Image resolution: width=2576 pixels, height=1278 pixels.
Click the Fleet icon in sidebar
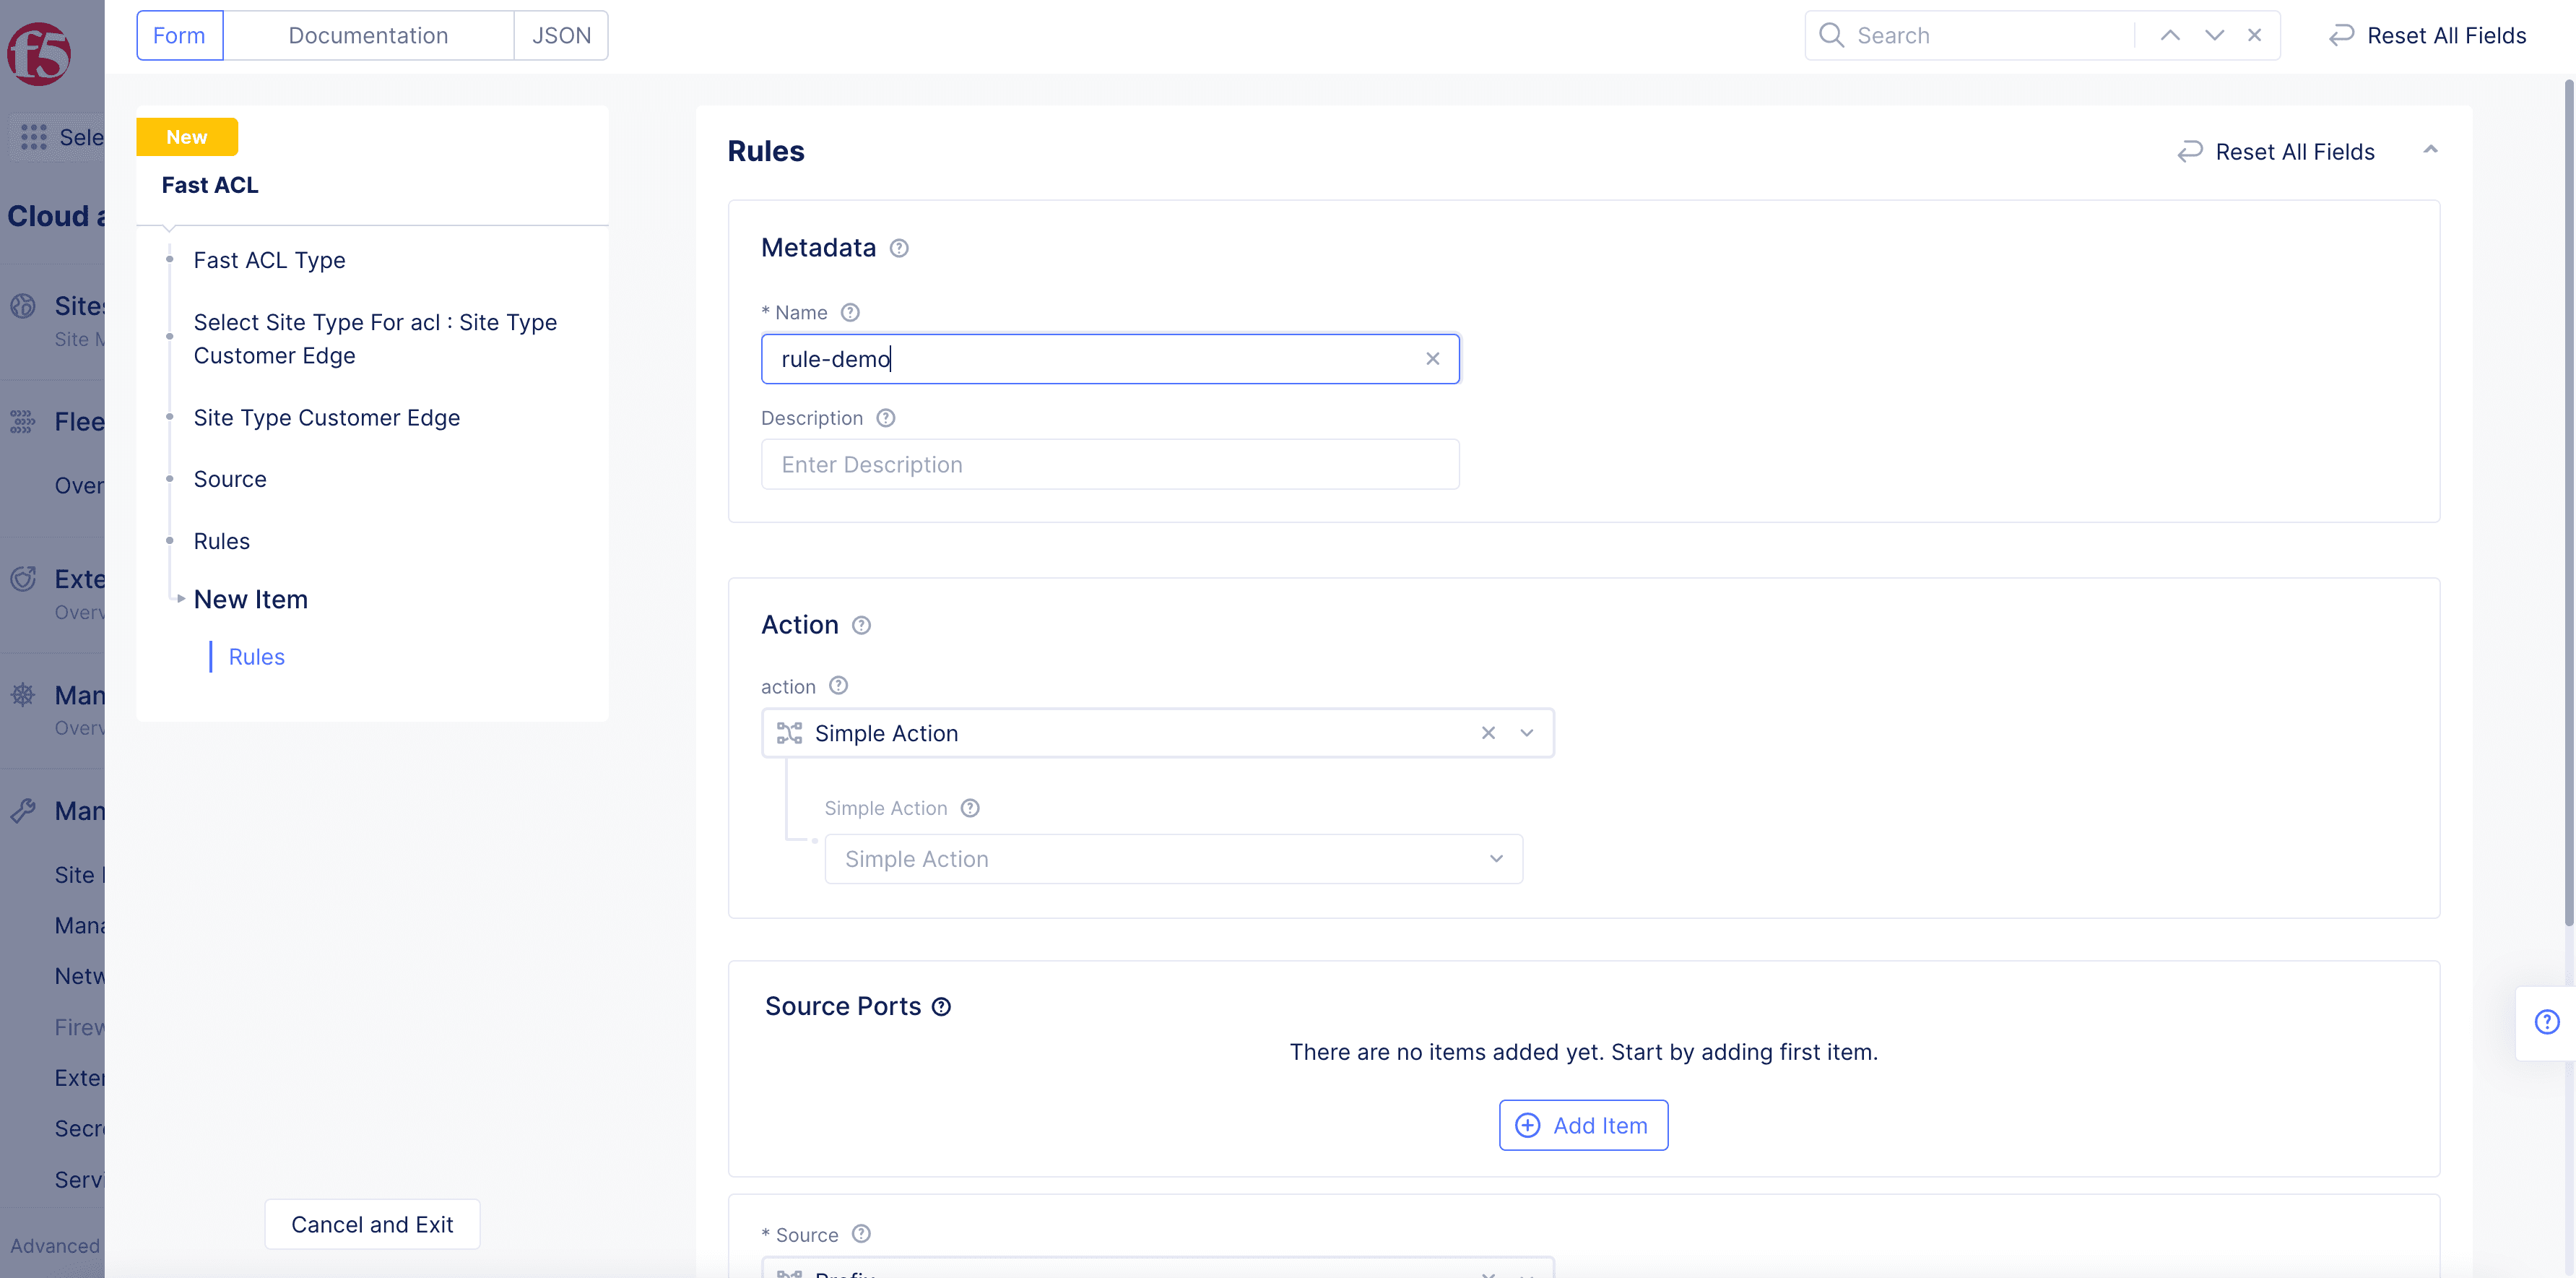tap(23, 421)
